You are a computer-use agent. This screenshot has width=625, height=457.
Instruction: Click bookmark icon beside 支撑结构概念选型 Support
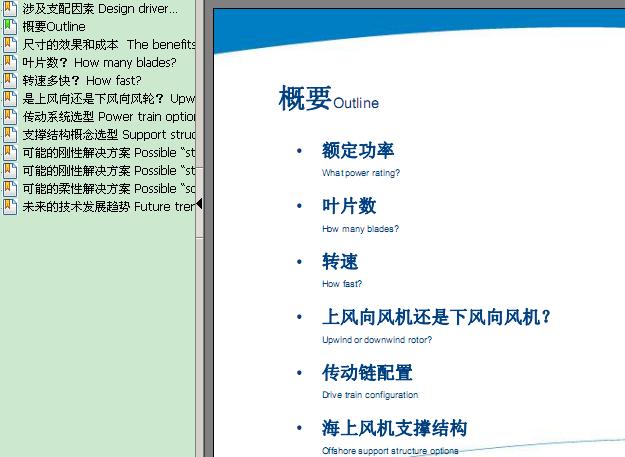[x=10, y=135]
